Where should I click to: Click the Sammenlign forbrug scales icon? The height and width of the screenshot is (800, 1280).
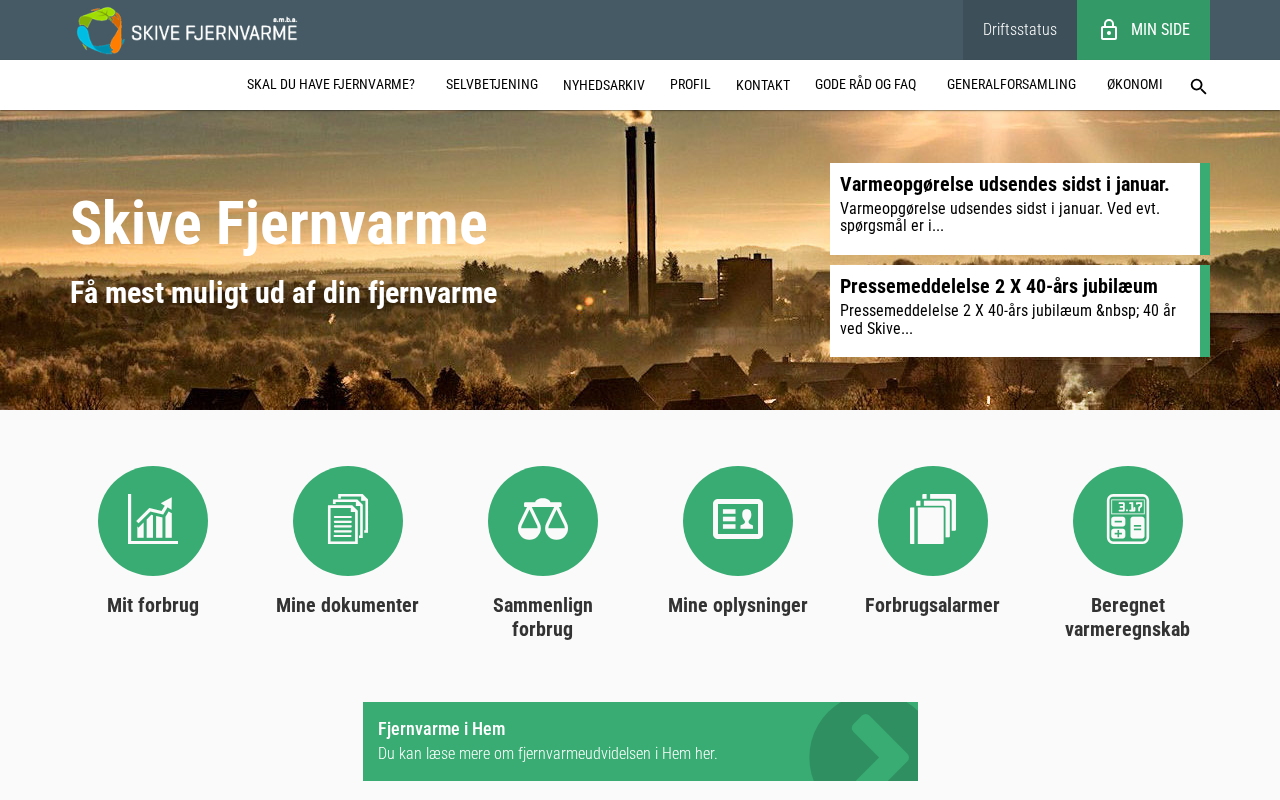point(543,521)
